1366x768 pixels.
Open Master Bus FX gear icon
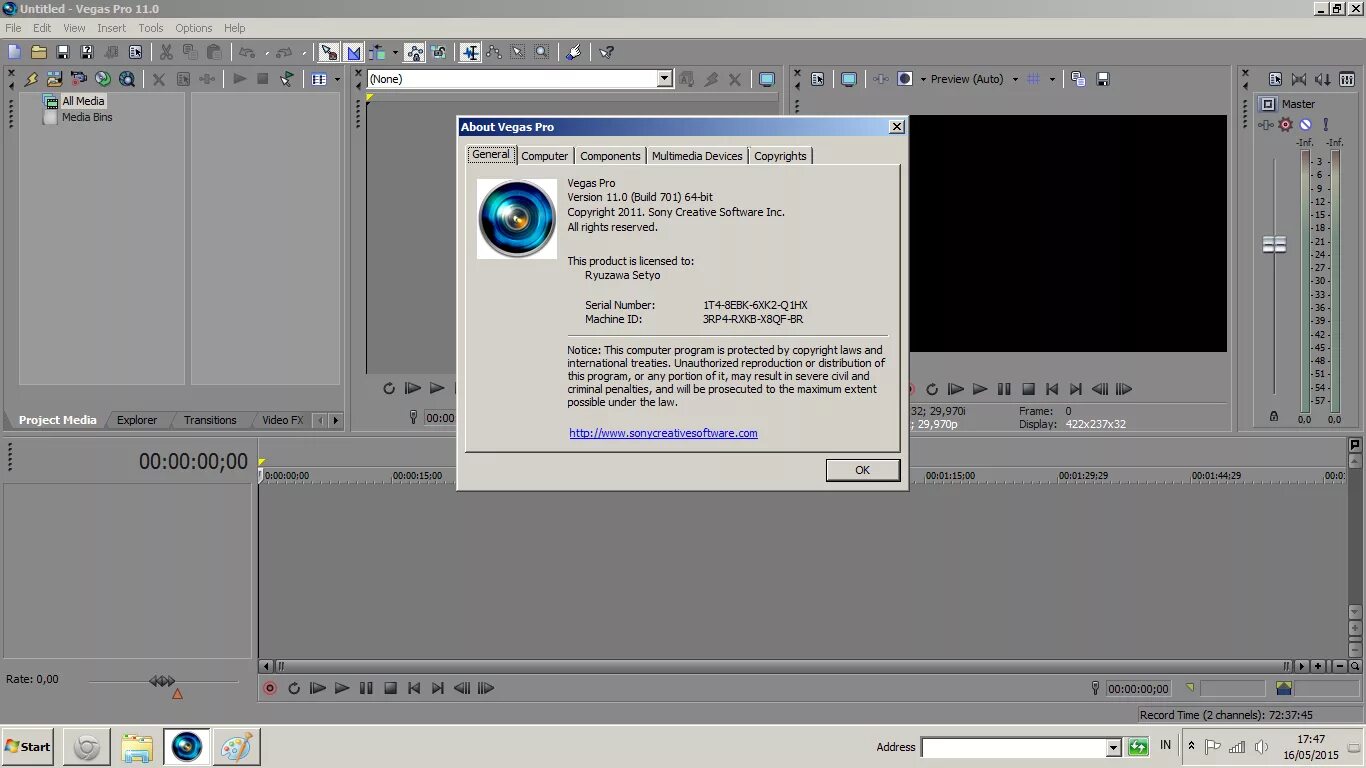pos(1286,125)
